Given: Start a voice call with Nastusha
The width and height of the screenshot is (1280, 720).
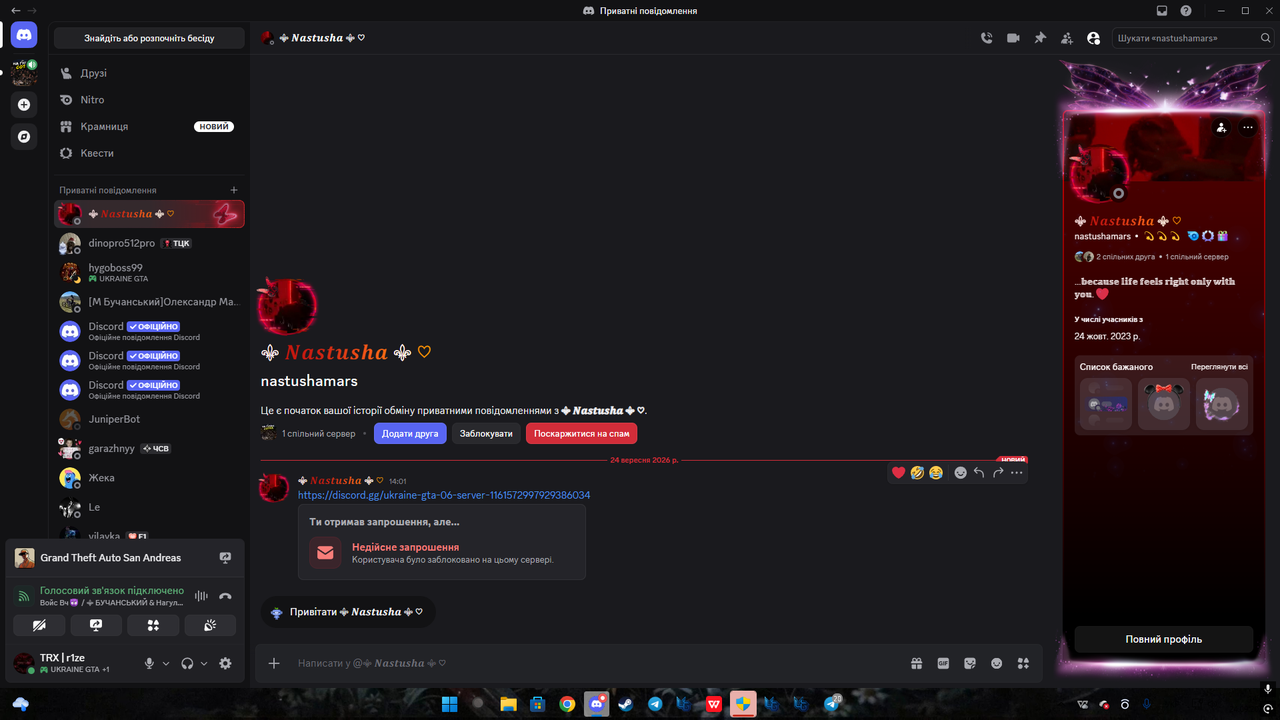Looking at the screenshot, I should (x=987, y=38).
